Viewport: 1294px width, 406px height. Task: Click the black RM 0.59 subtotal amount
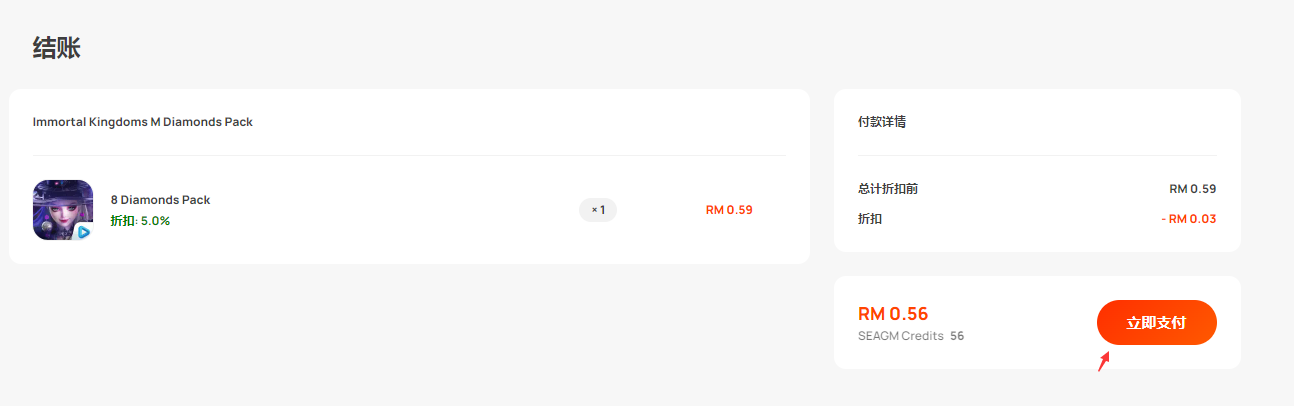tap(1192, 188)
